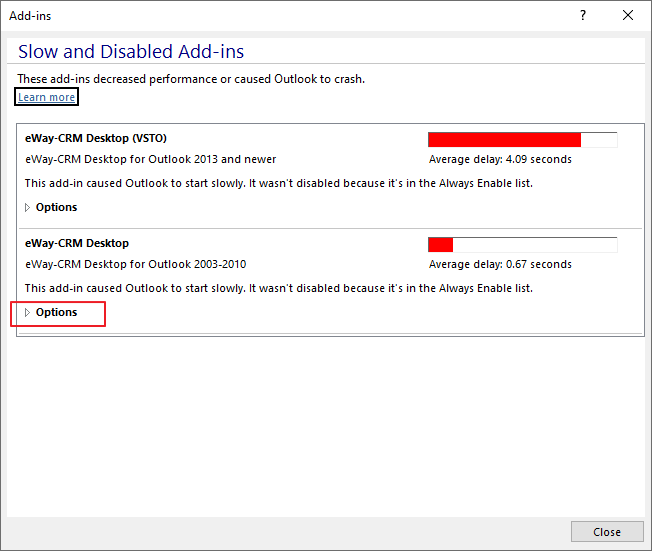The height and width of the screenshot is (551, 652).
Task: Expand Options for eWay-CRM Desktop 2003-2010 add-in
Action: tap(51, 312)
